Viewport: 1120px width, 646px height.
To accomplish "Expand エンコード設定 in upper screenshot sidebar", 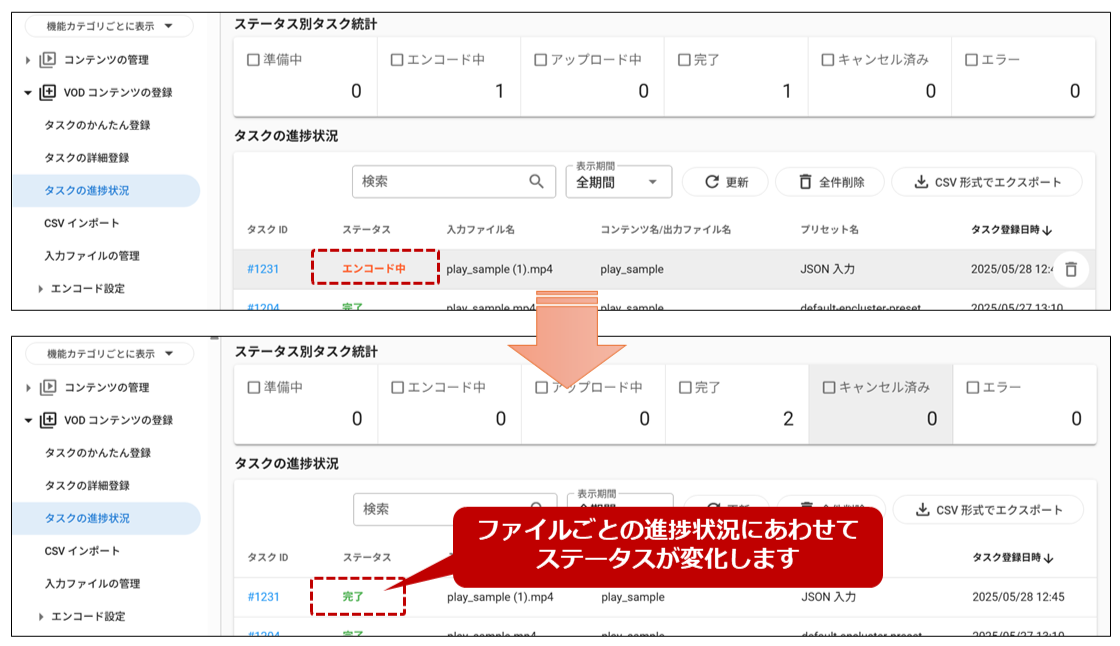I will [40, 289].
